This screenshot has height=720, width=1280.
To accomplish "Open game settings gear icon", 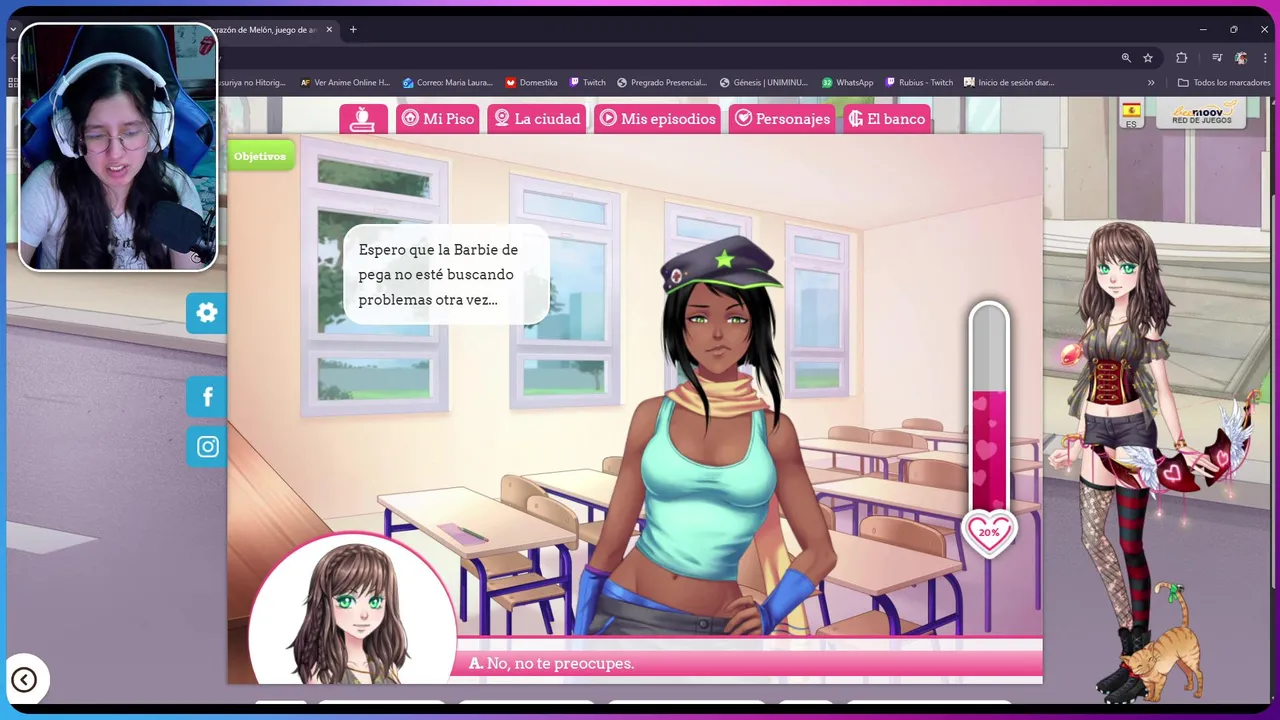I will 207,313.
